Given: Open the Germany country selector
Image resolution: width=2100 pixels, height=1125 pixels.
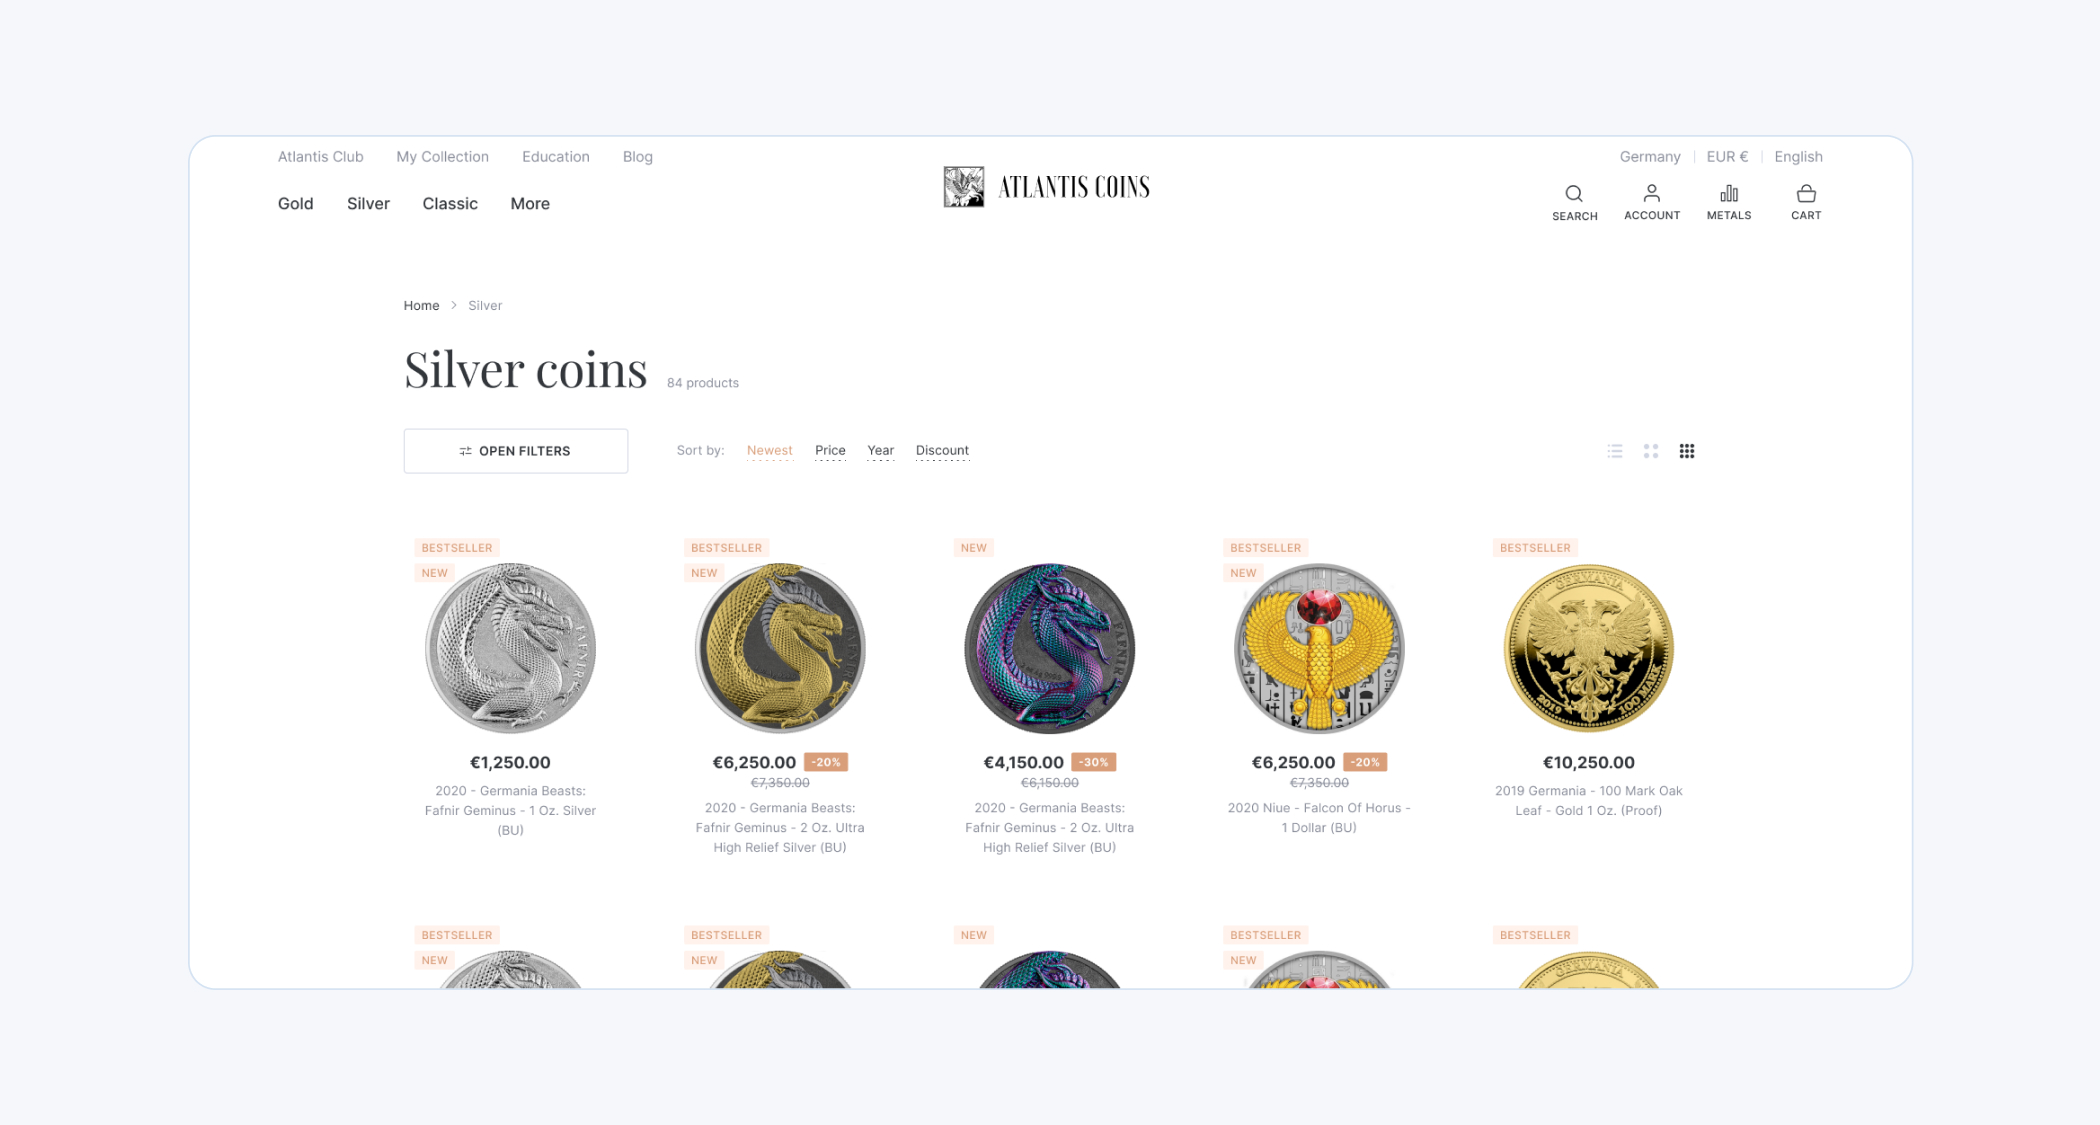Looking at the screenshot, I should point(1649,156).
